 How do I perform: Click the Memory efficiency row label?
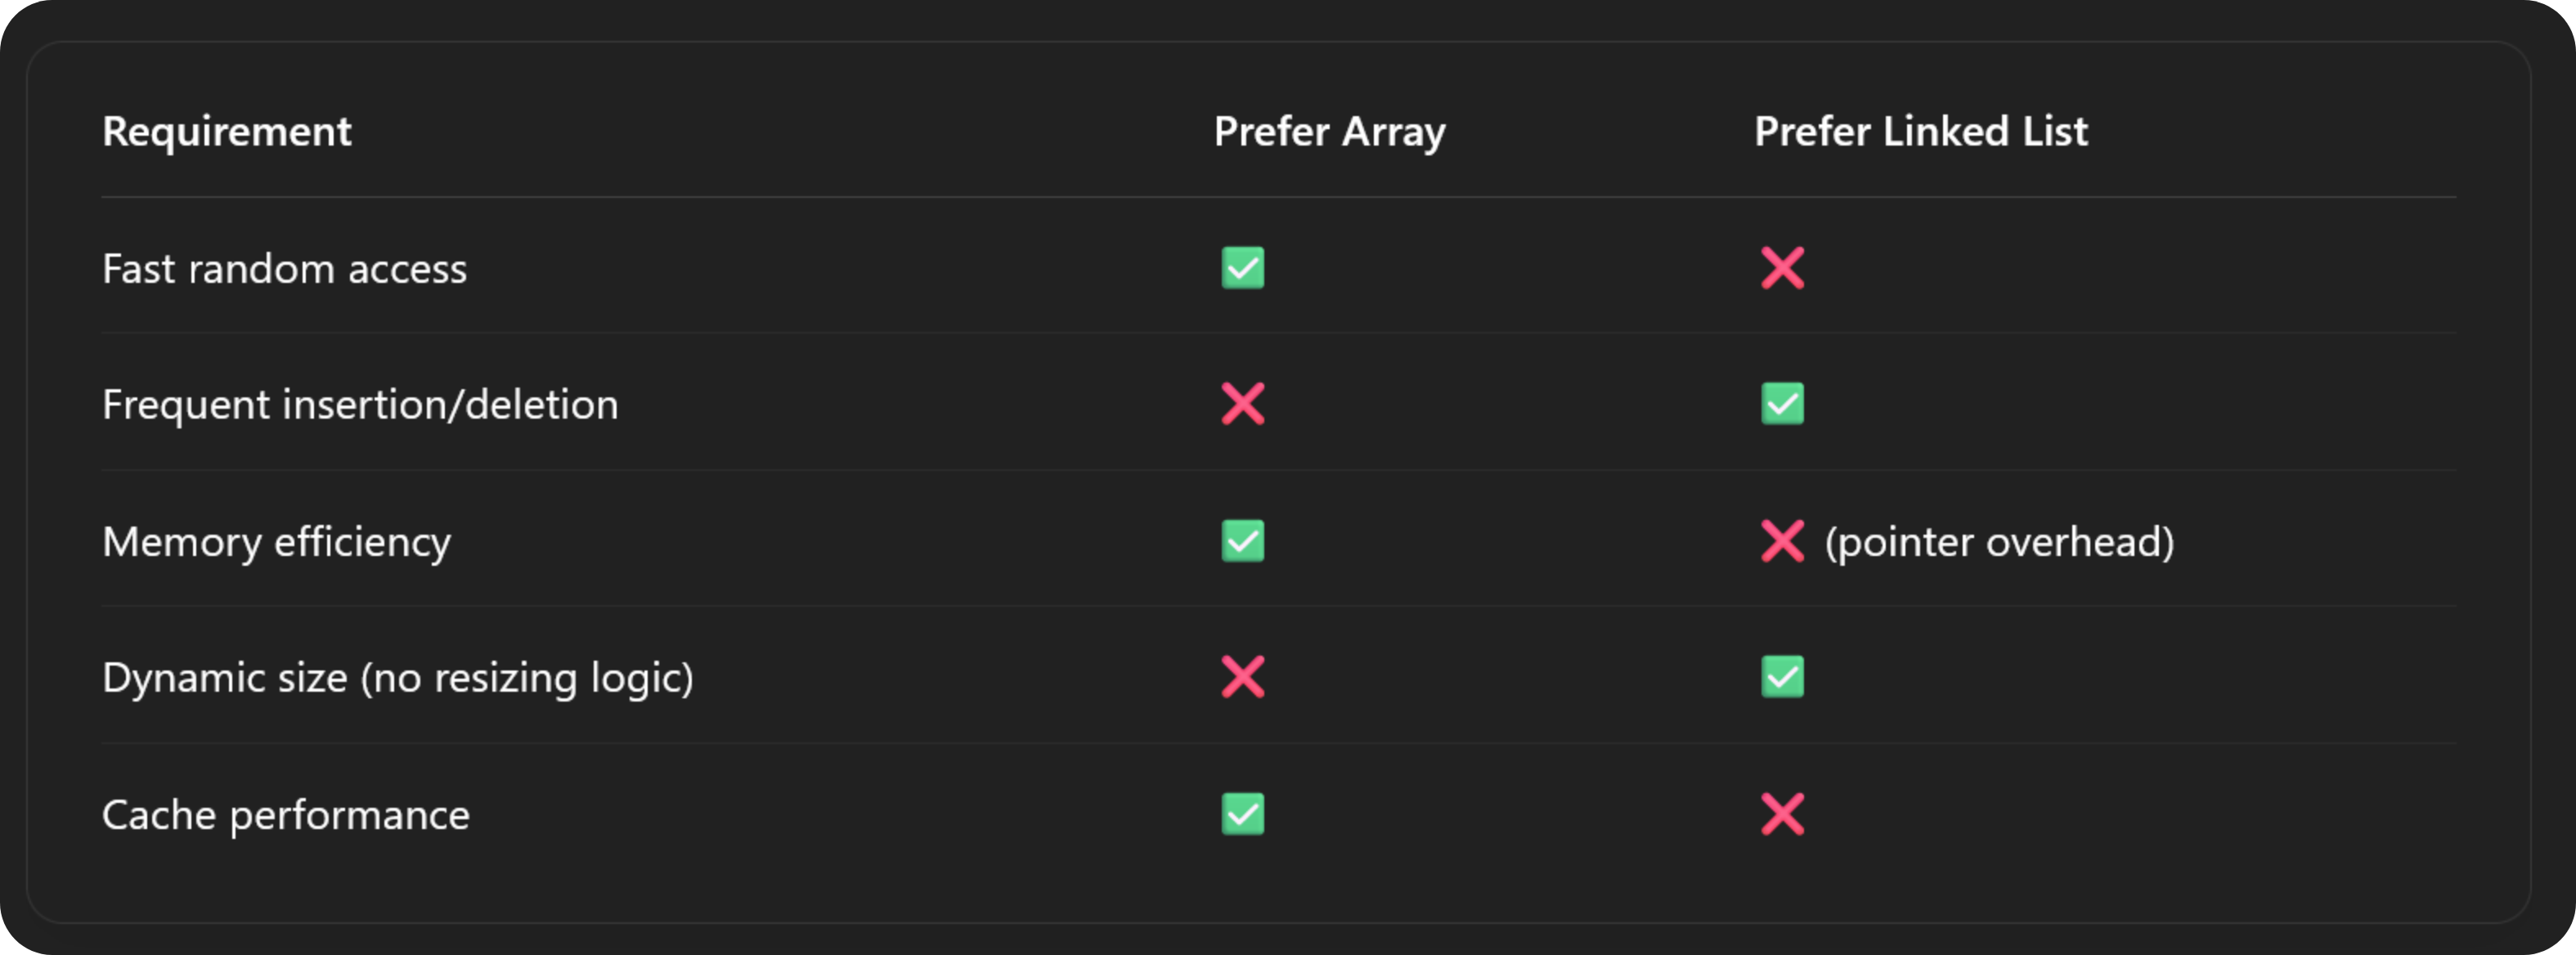[276, 542]
